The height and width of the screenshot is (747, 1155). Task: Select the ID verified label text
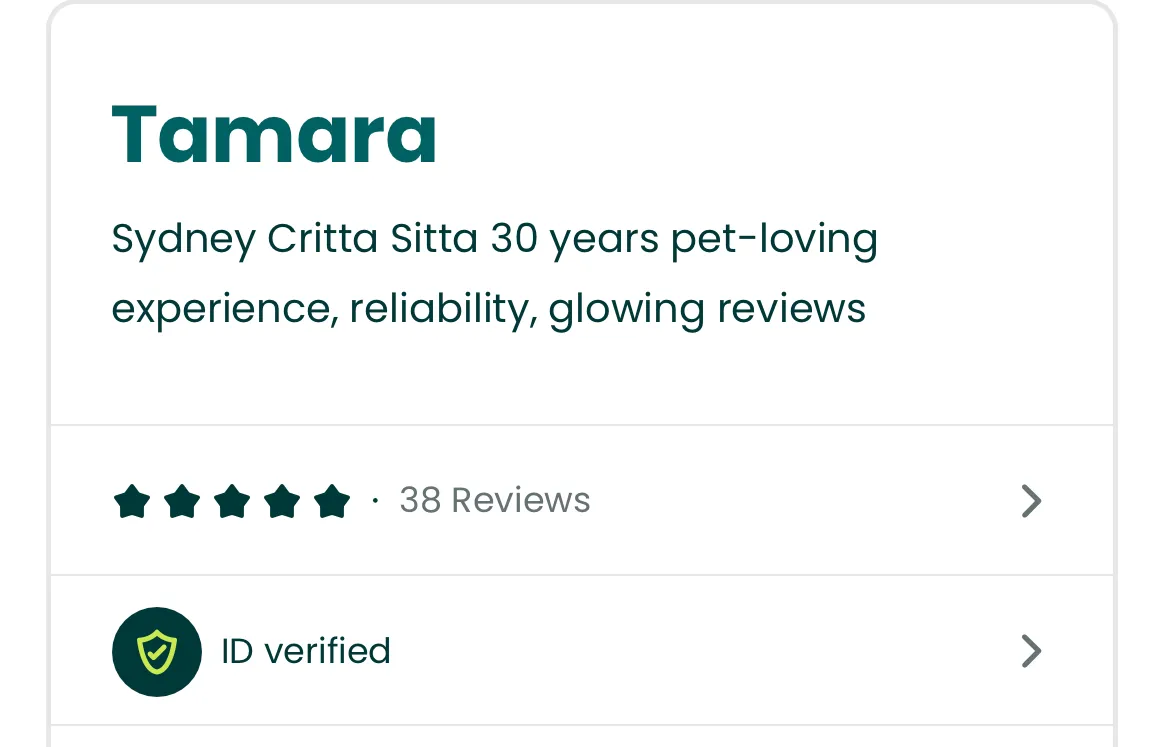pos(305,651)
